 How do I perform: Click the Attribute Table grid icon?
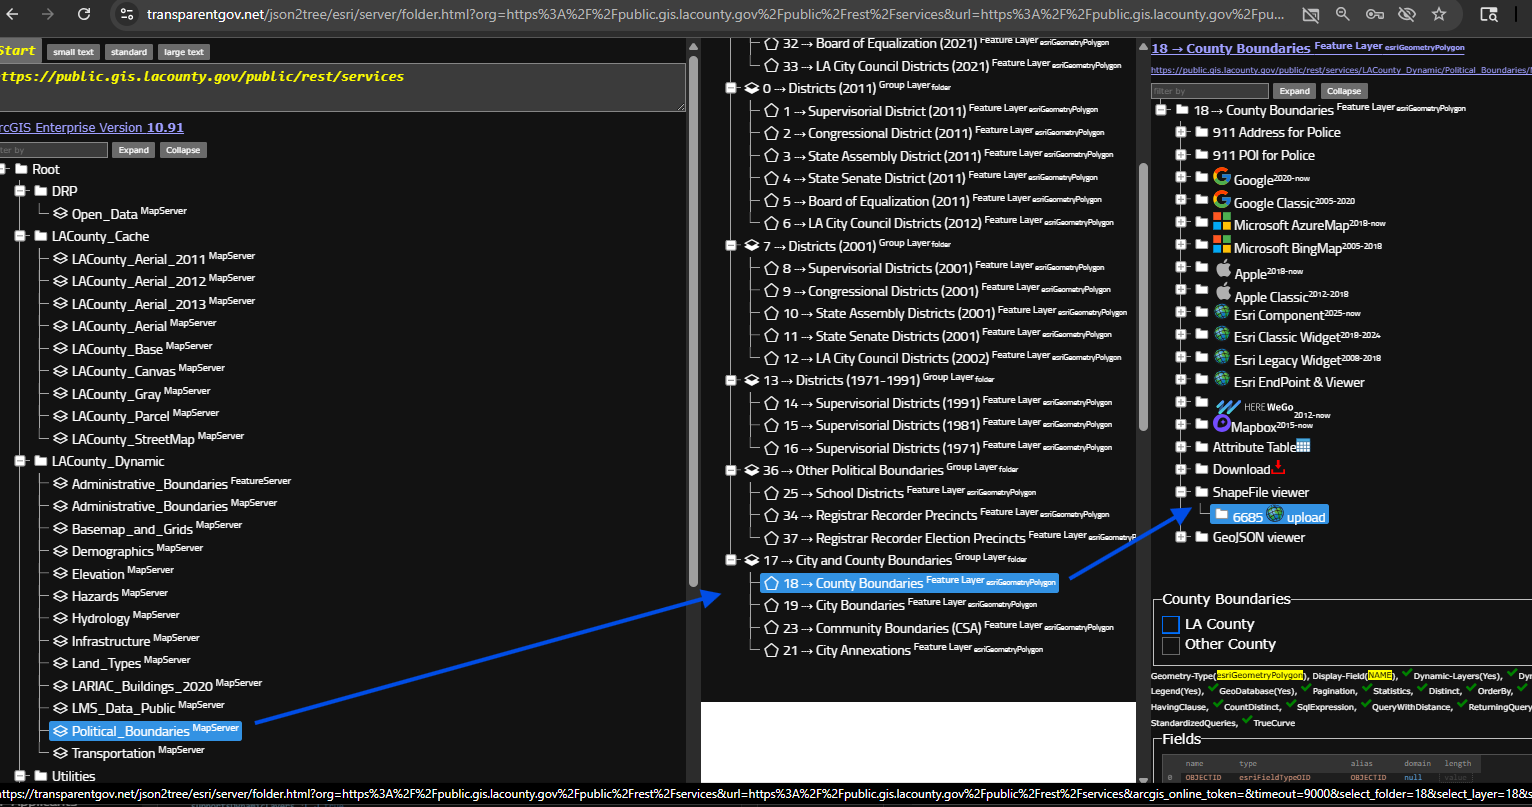tap(1303, 446)
